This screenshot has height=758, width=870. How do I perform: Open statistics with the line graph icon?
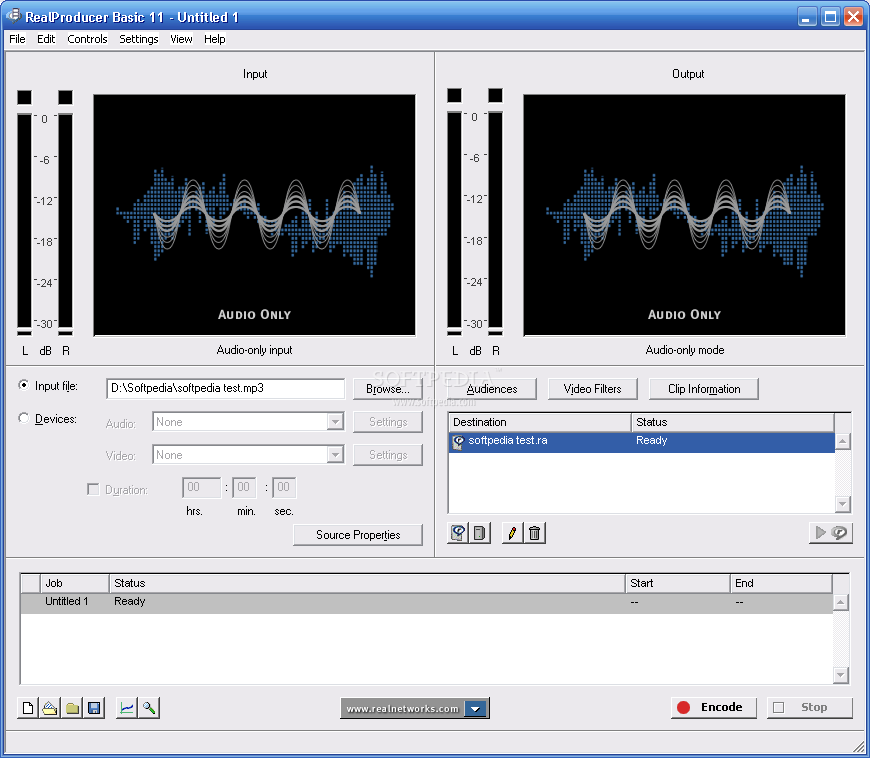click(x=127, y=708)
